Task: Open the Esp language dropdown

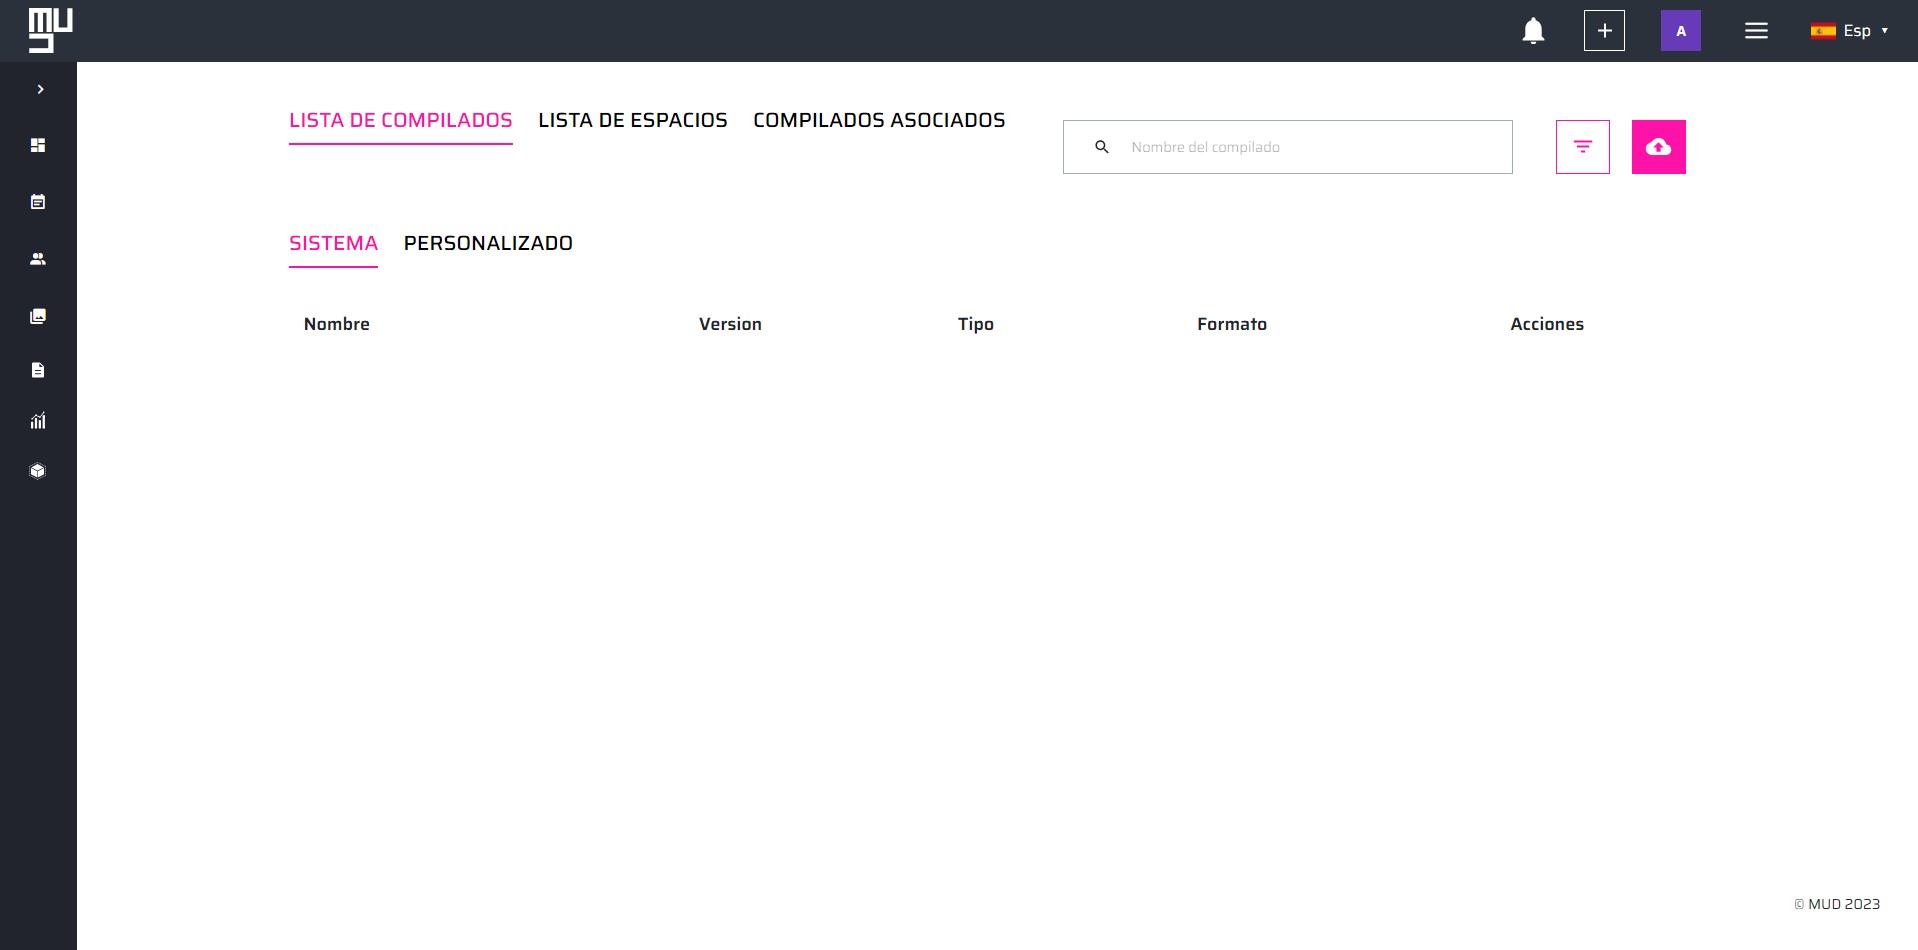Action: 1850,31
